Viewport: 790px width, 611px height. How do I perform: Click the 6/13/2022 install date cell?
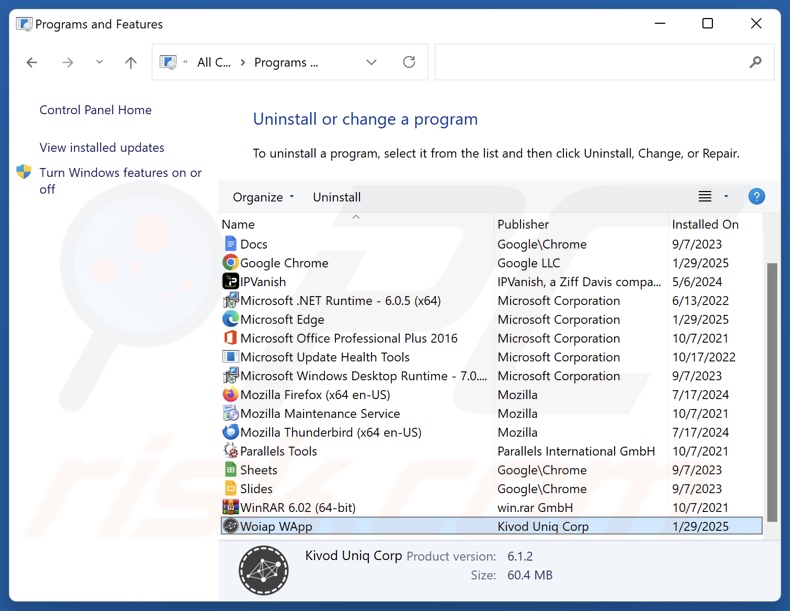click(700, 301)
